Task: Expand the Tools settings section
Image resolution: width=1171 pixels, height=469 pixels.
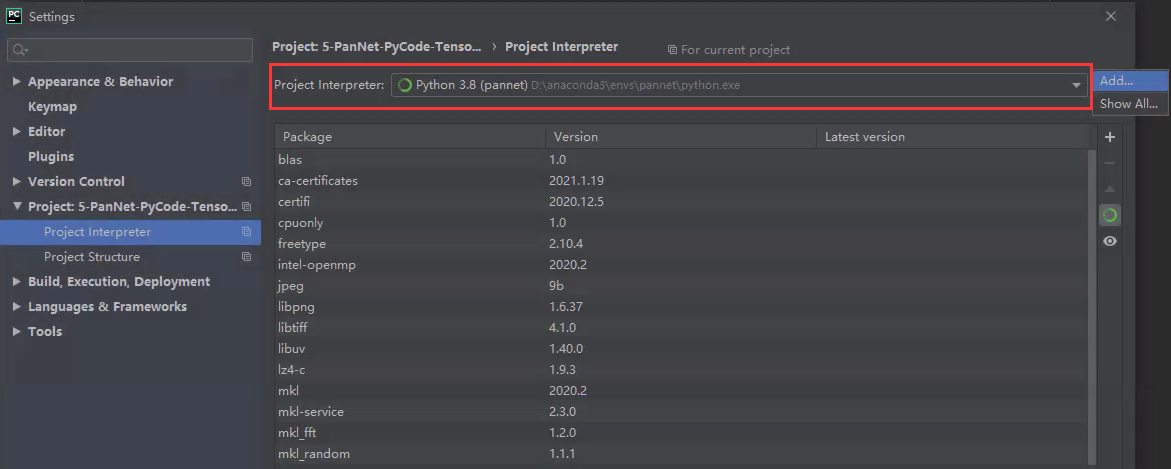Action: [x=17, y=332]
